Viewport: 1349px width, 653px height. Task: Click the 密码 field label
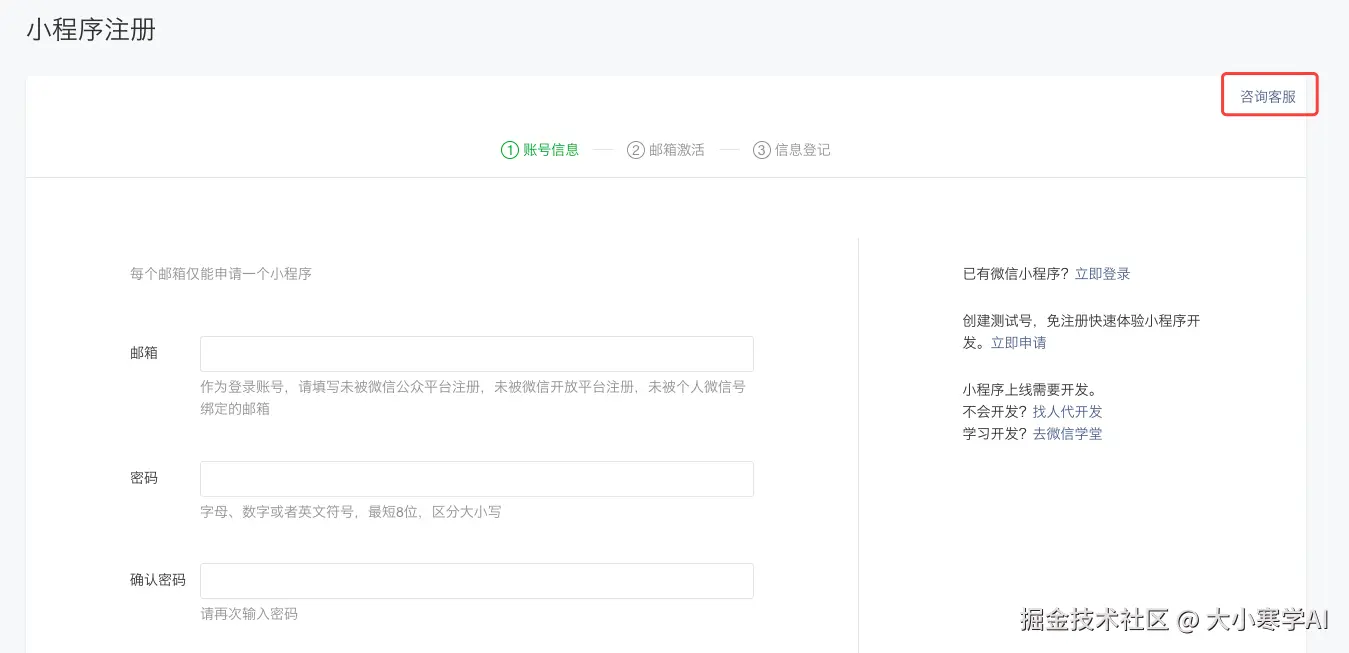(x=144, y=478)
